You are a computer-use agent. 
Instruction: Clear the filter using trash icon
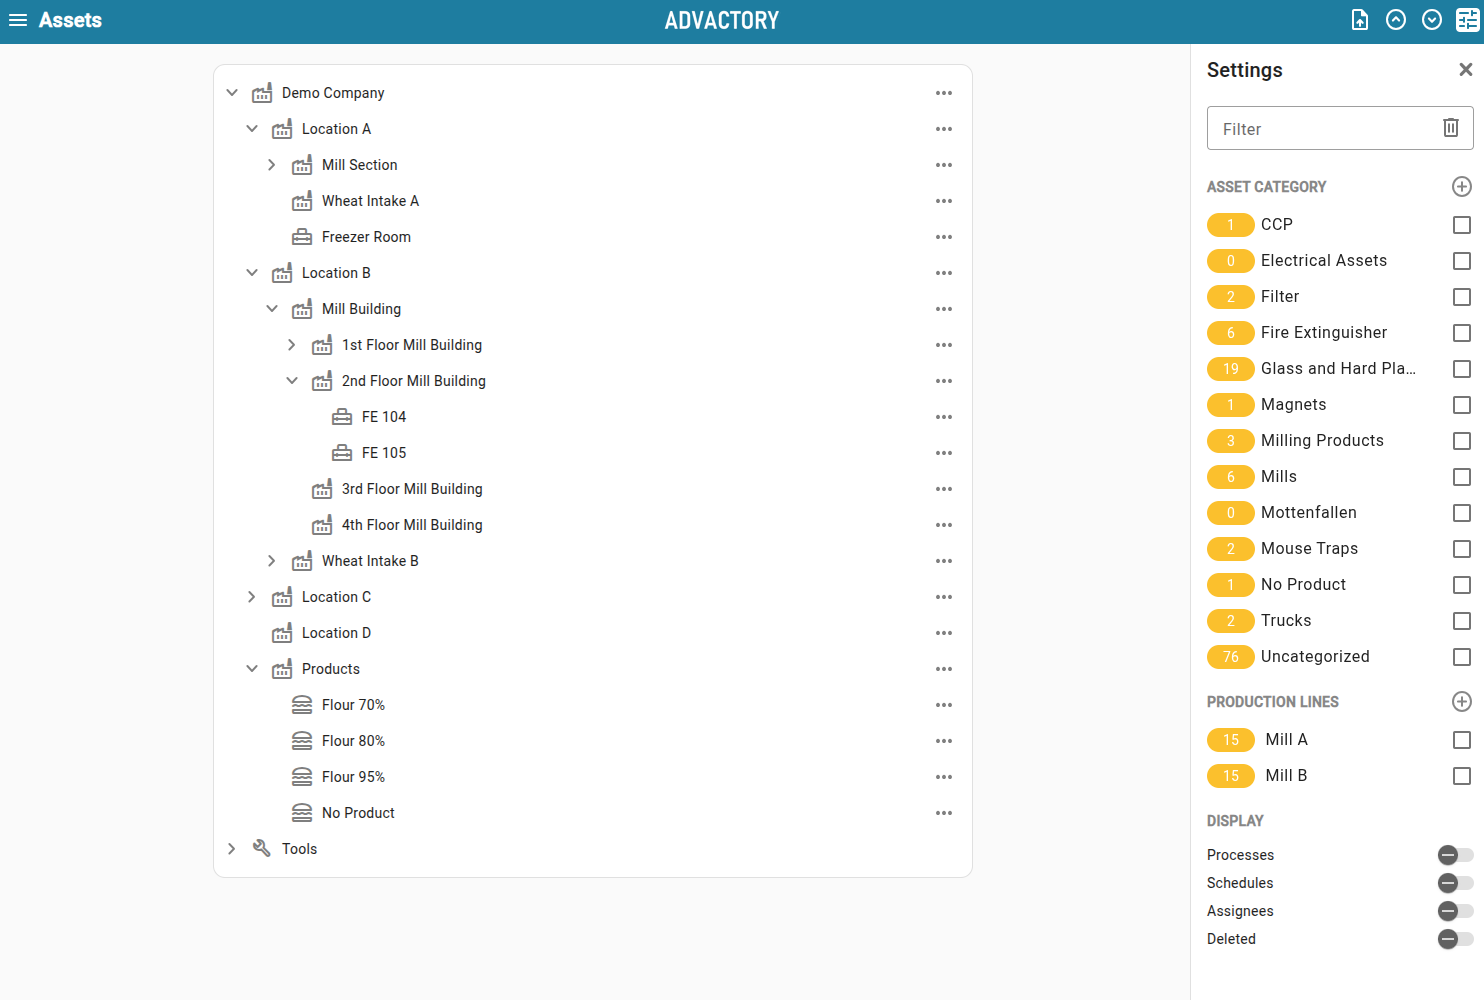pos(1450,128)
